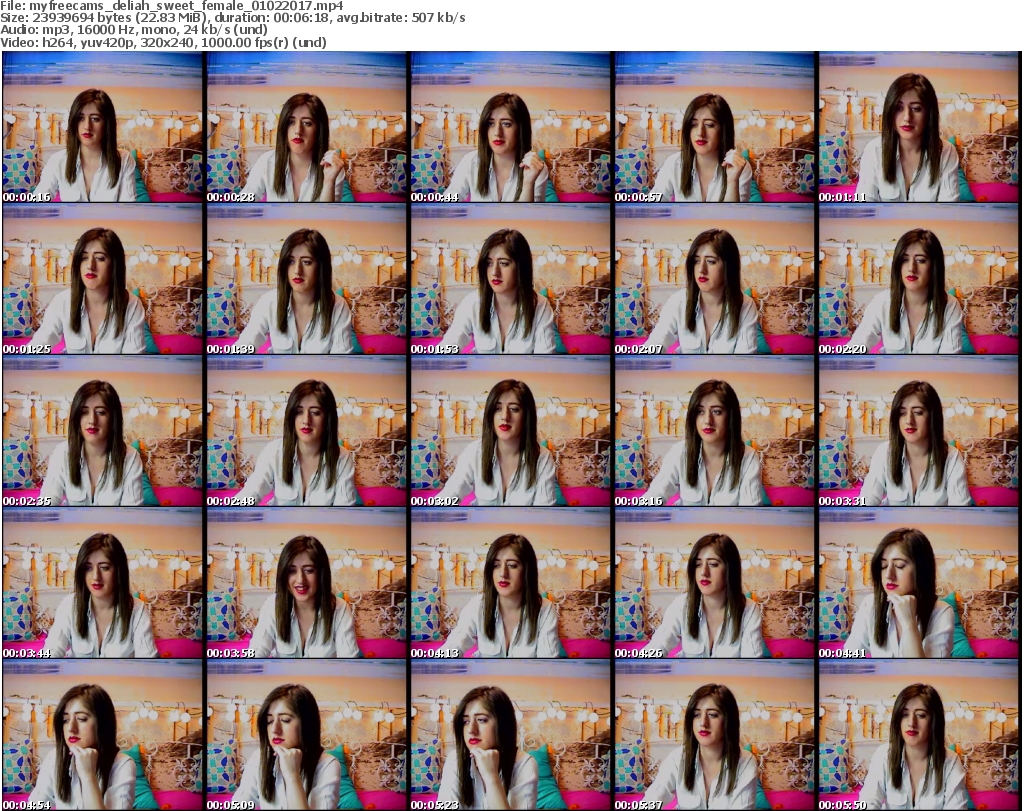Select the thumbnail timestamped 00:05:50
1024x811 pixels.
pyautogui.click(x=919, y=735)
